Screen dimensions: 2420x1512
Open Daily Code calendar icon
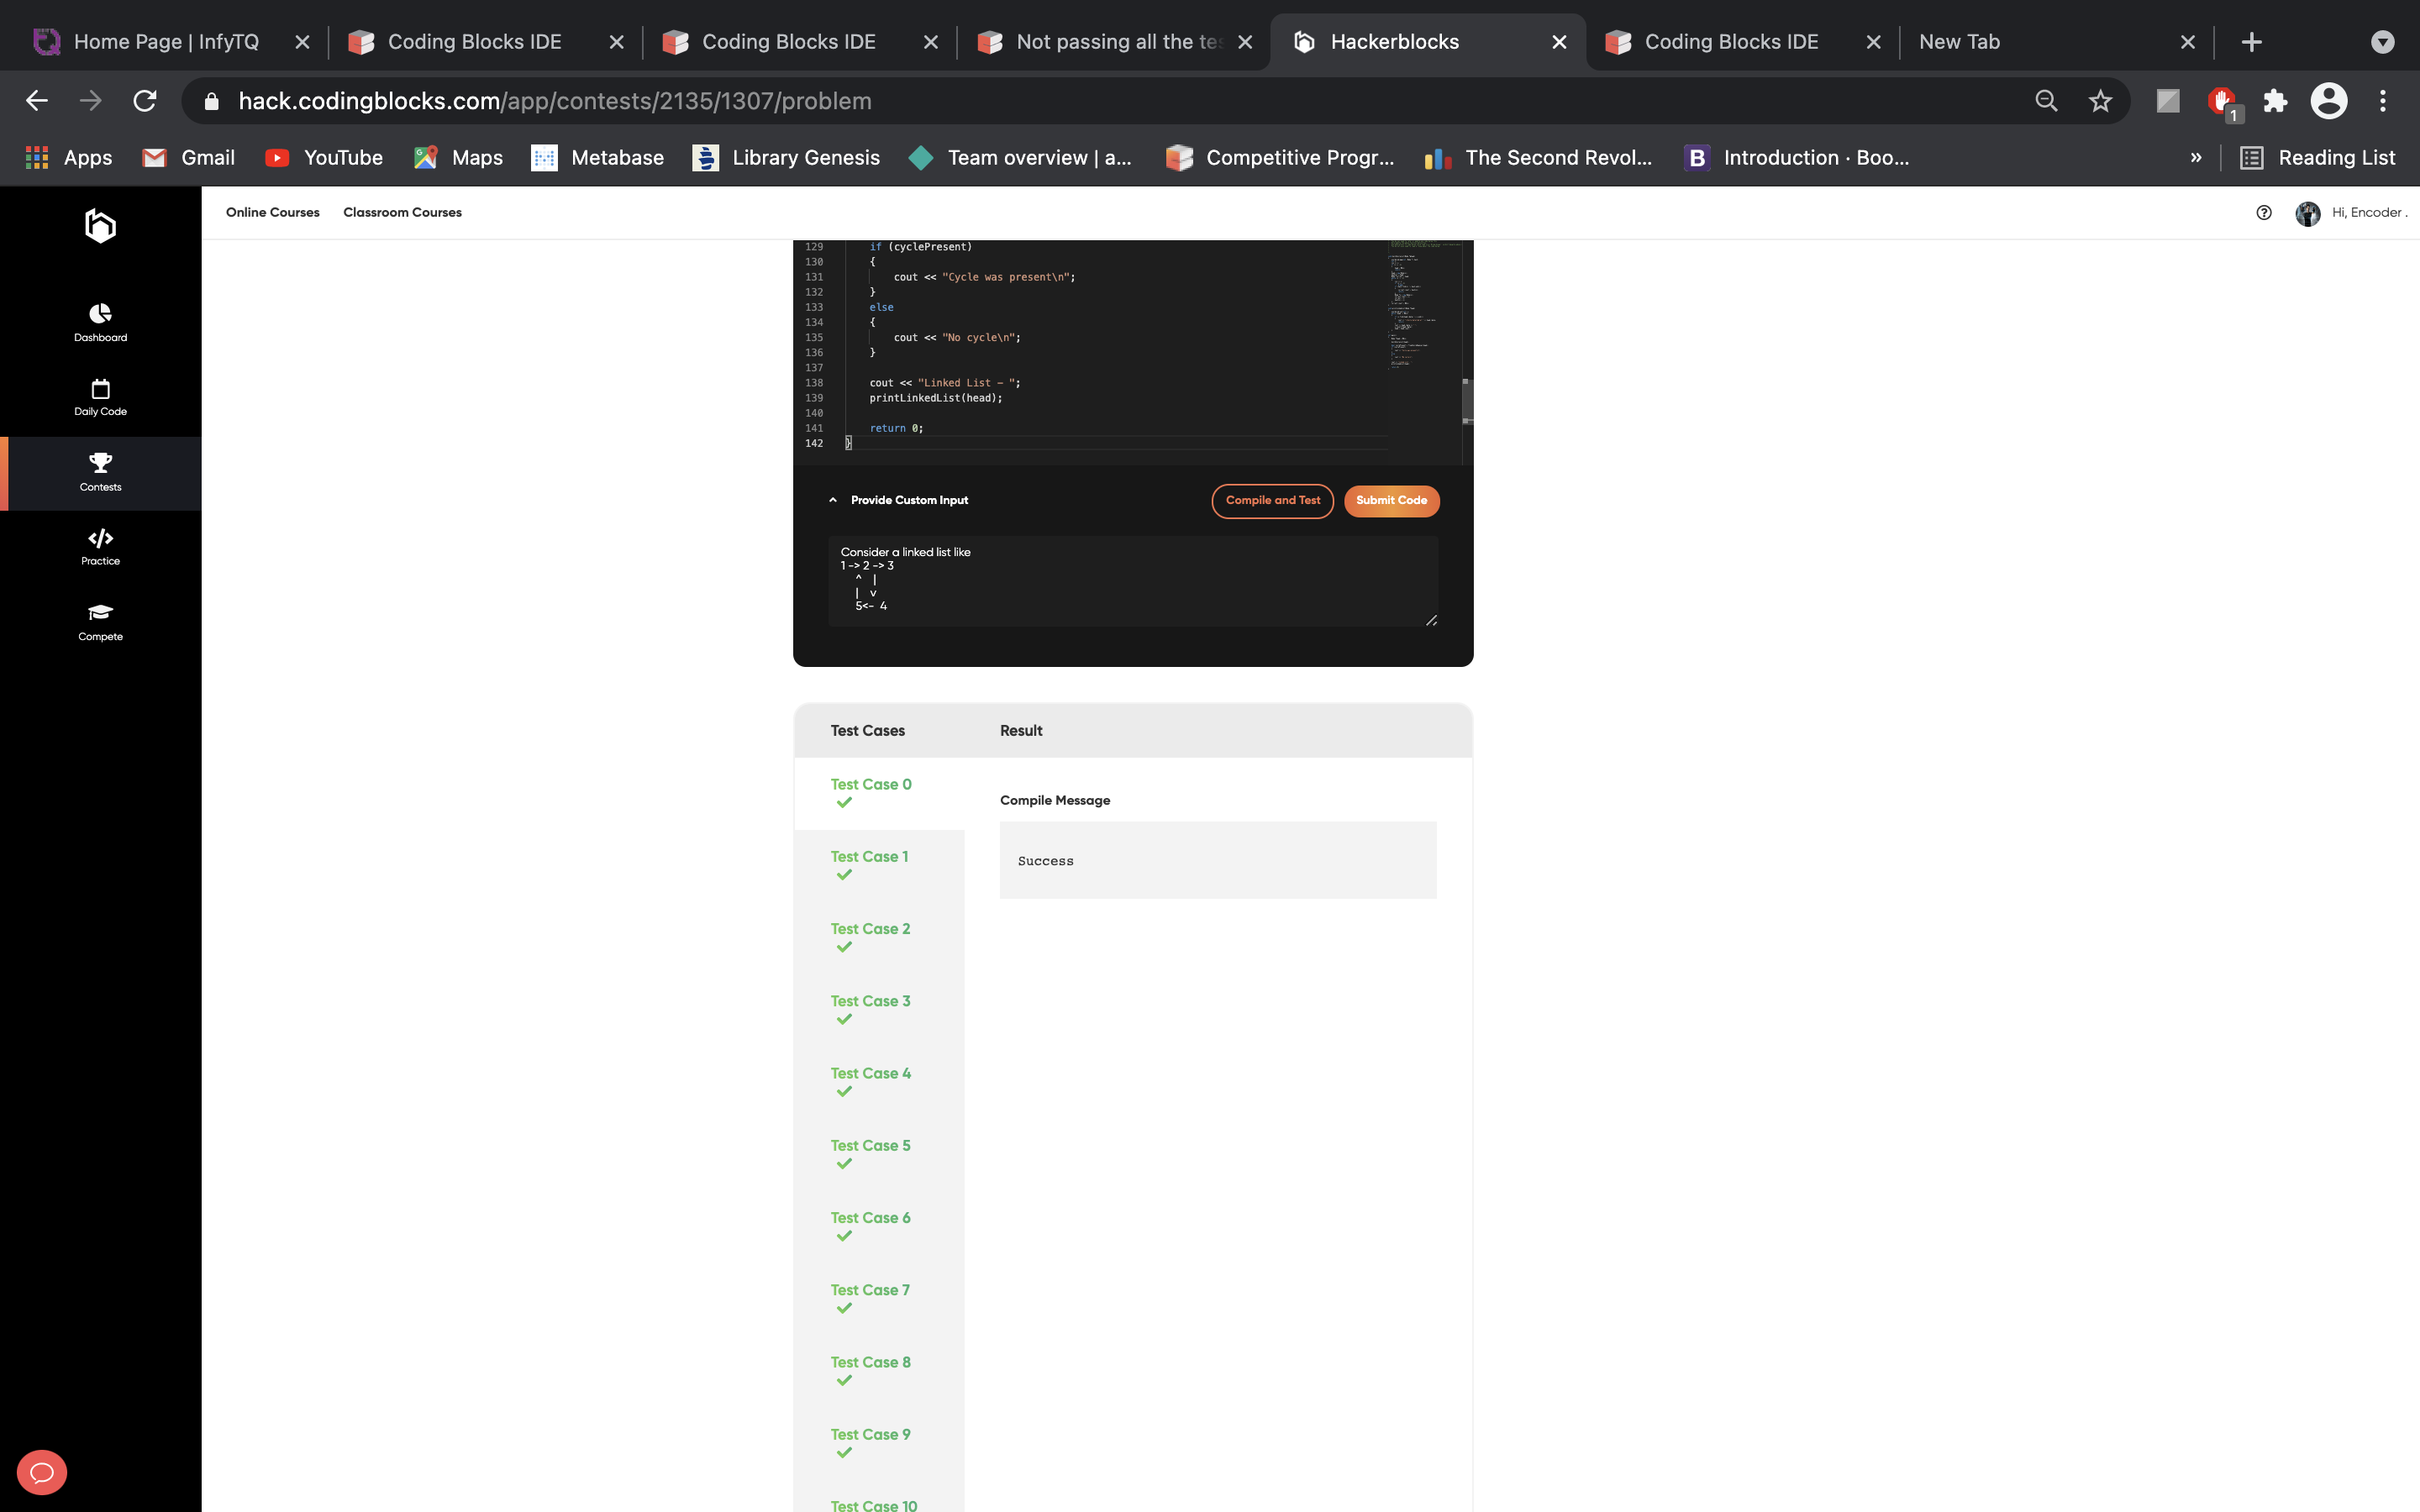[100, 397]
